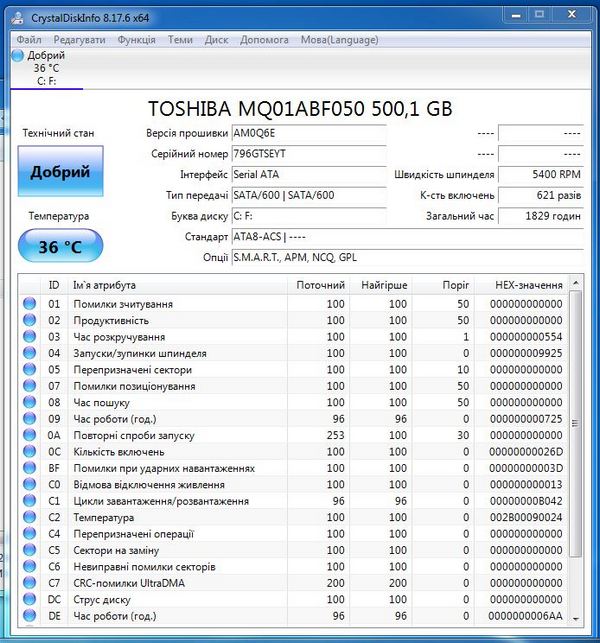Click the Серійний номер value field

click(307, 154)
